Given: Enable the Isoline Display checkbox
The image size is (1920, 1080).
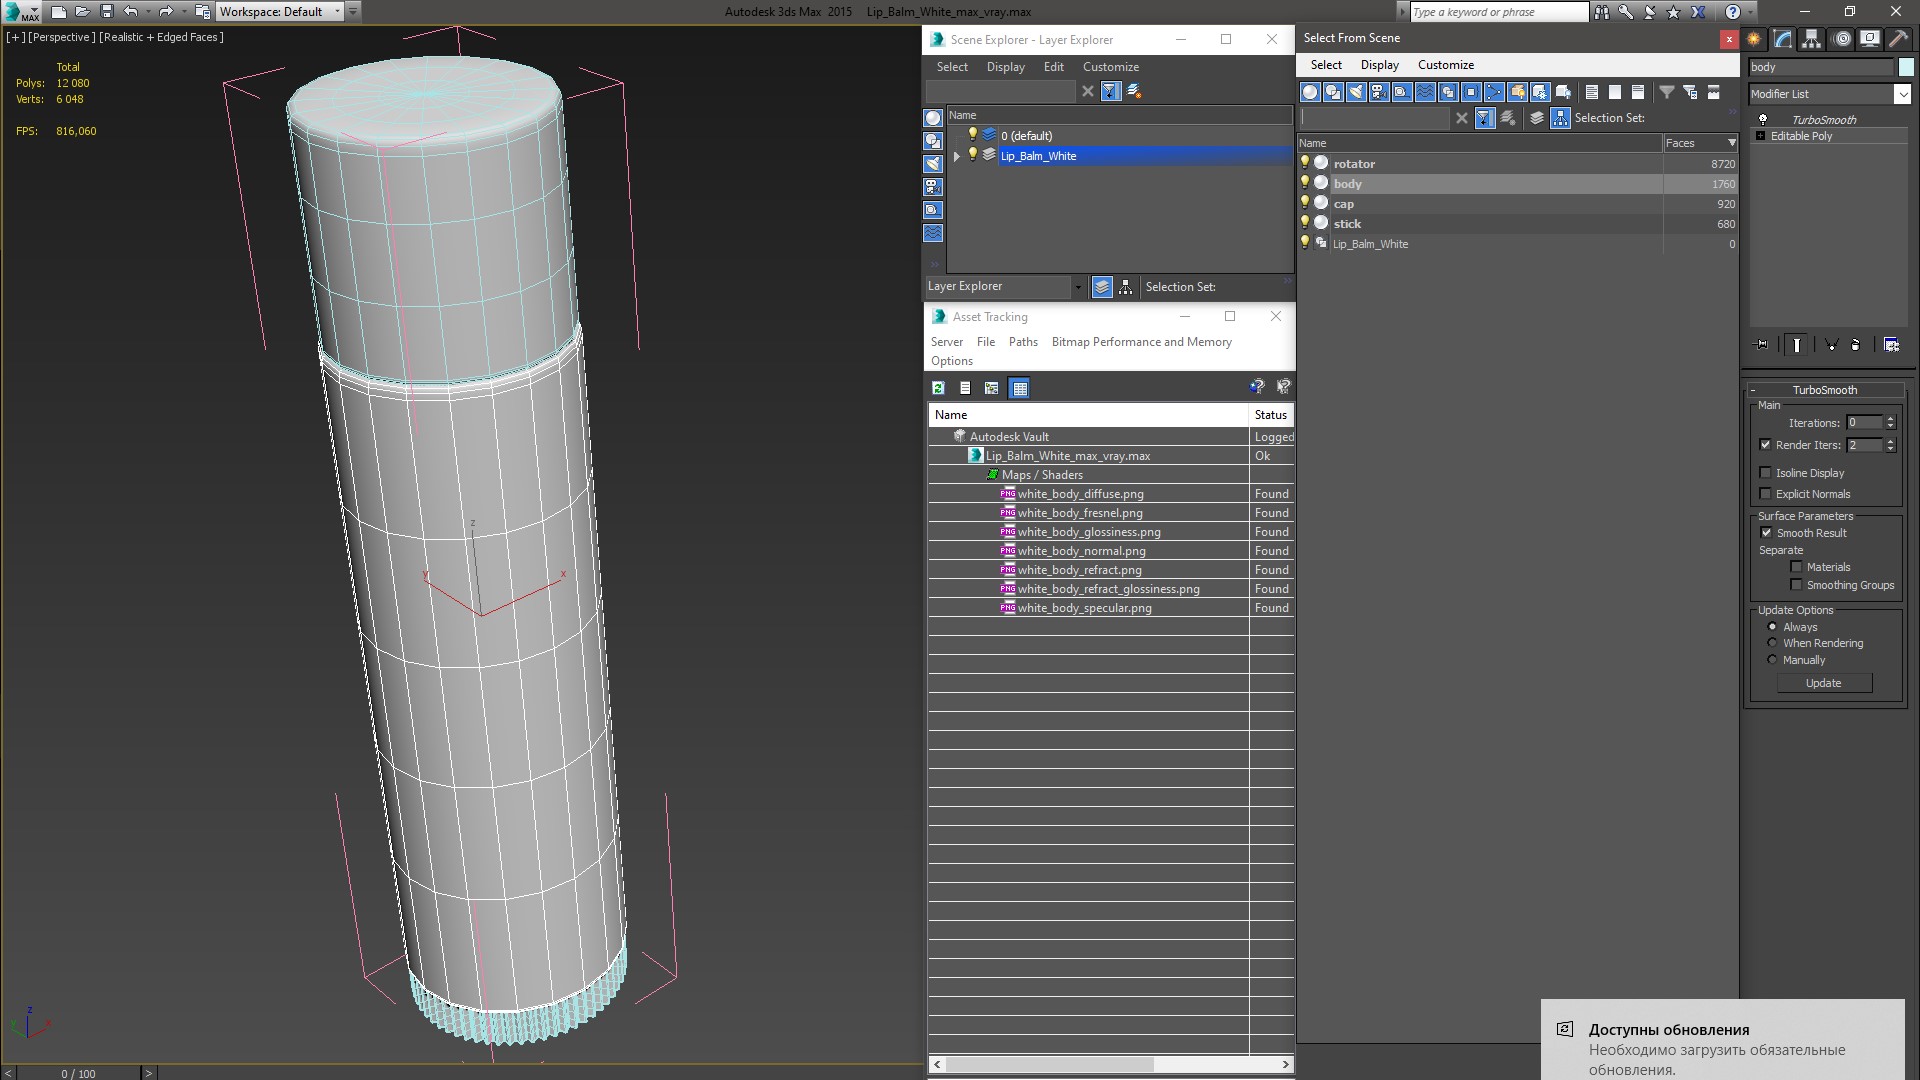Looking at the screenshot, I should 1765,473.
